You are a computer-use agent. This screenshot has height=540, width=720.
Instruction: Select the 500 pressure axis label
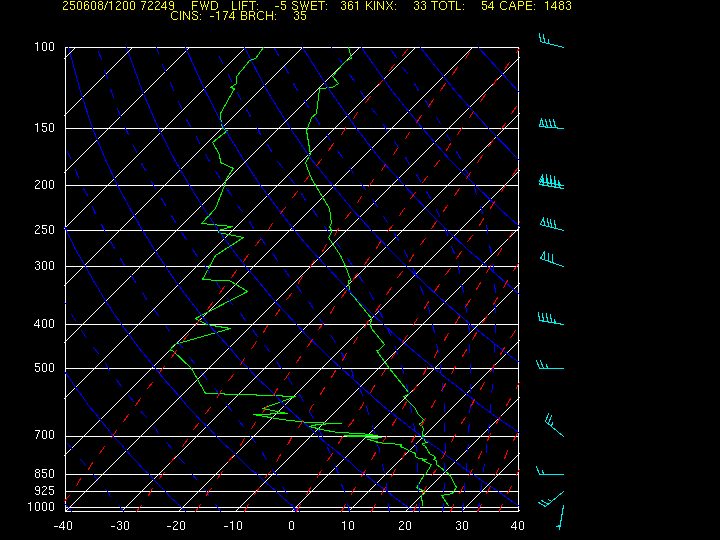(x=45, y=368)
